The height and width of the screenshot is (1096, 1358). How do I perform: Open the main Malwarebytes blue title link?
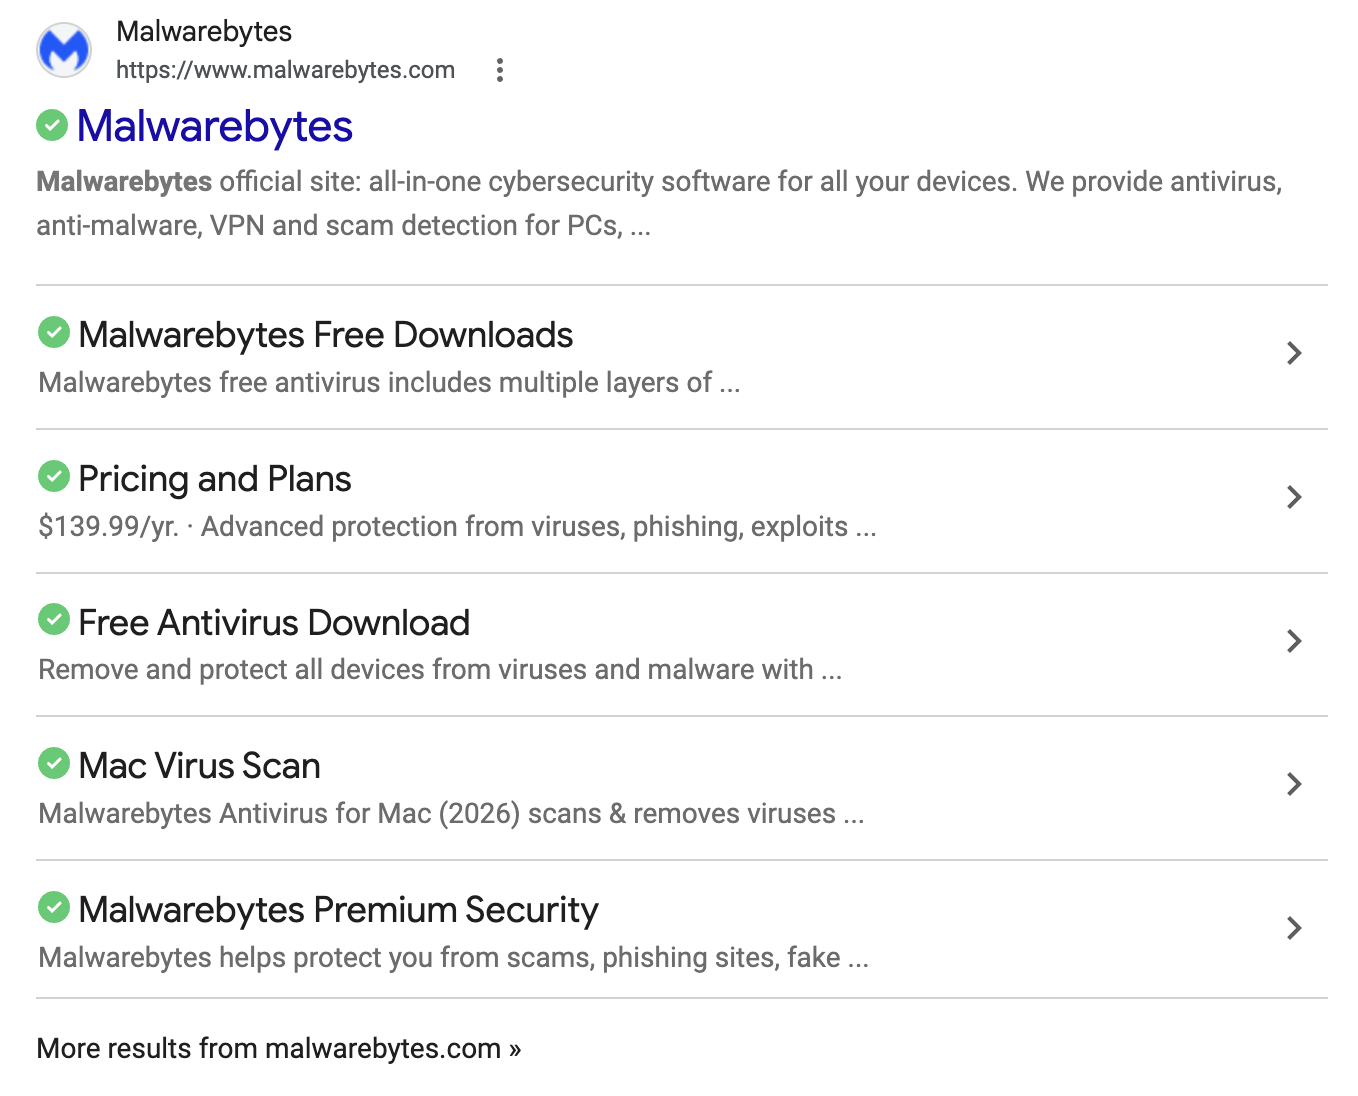coord(215,127)
